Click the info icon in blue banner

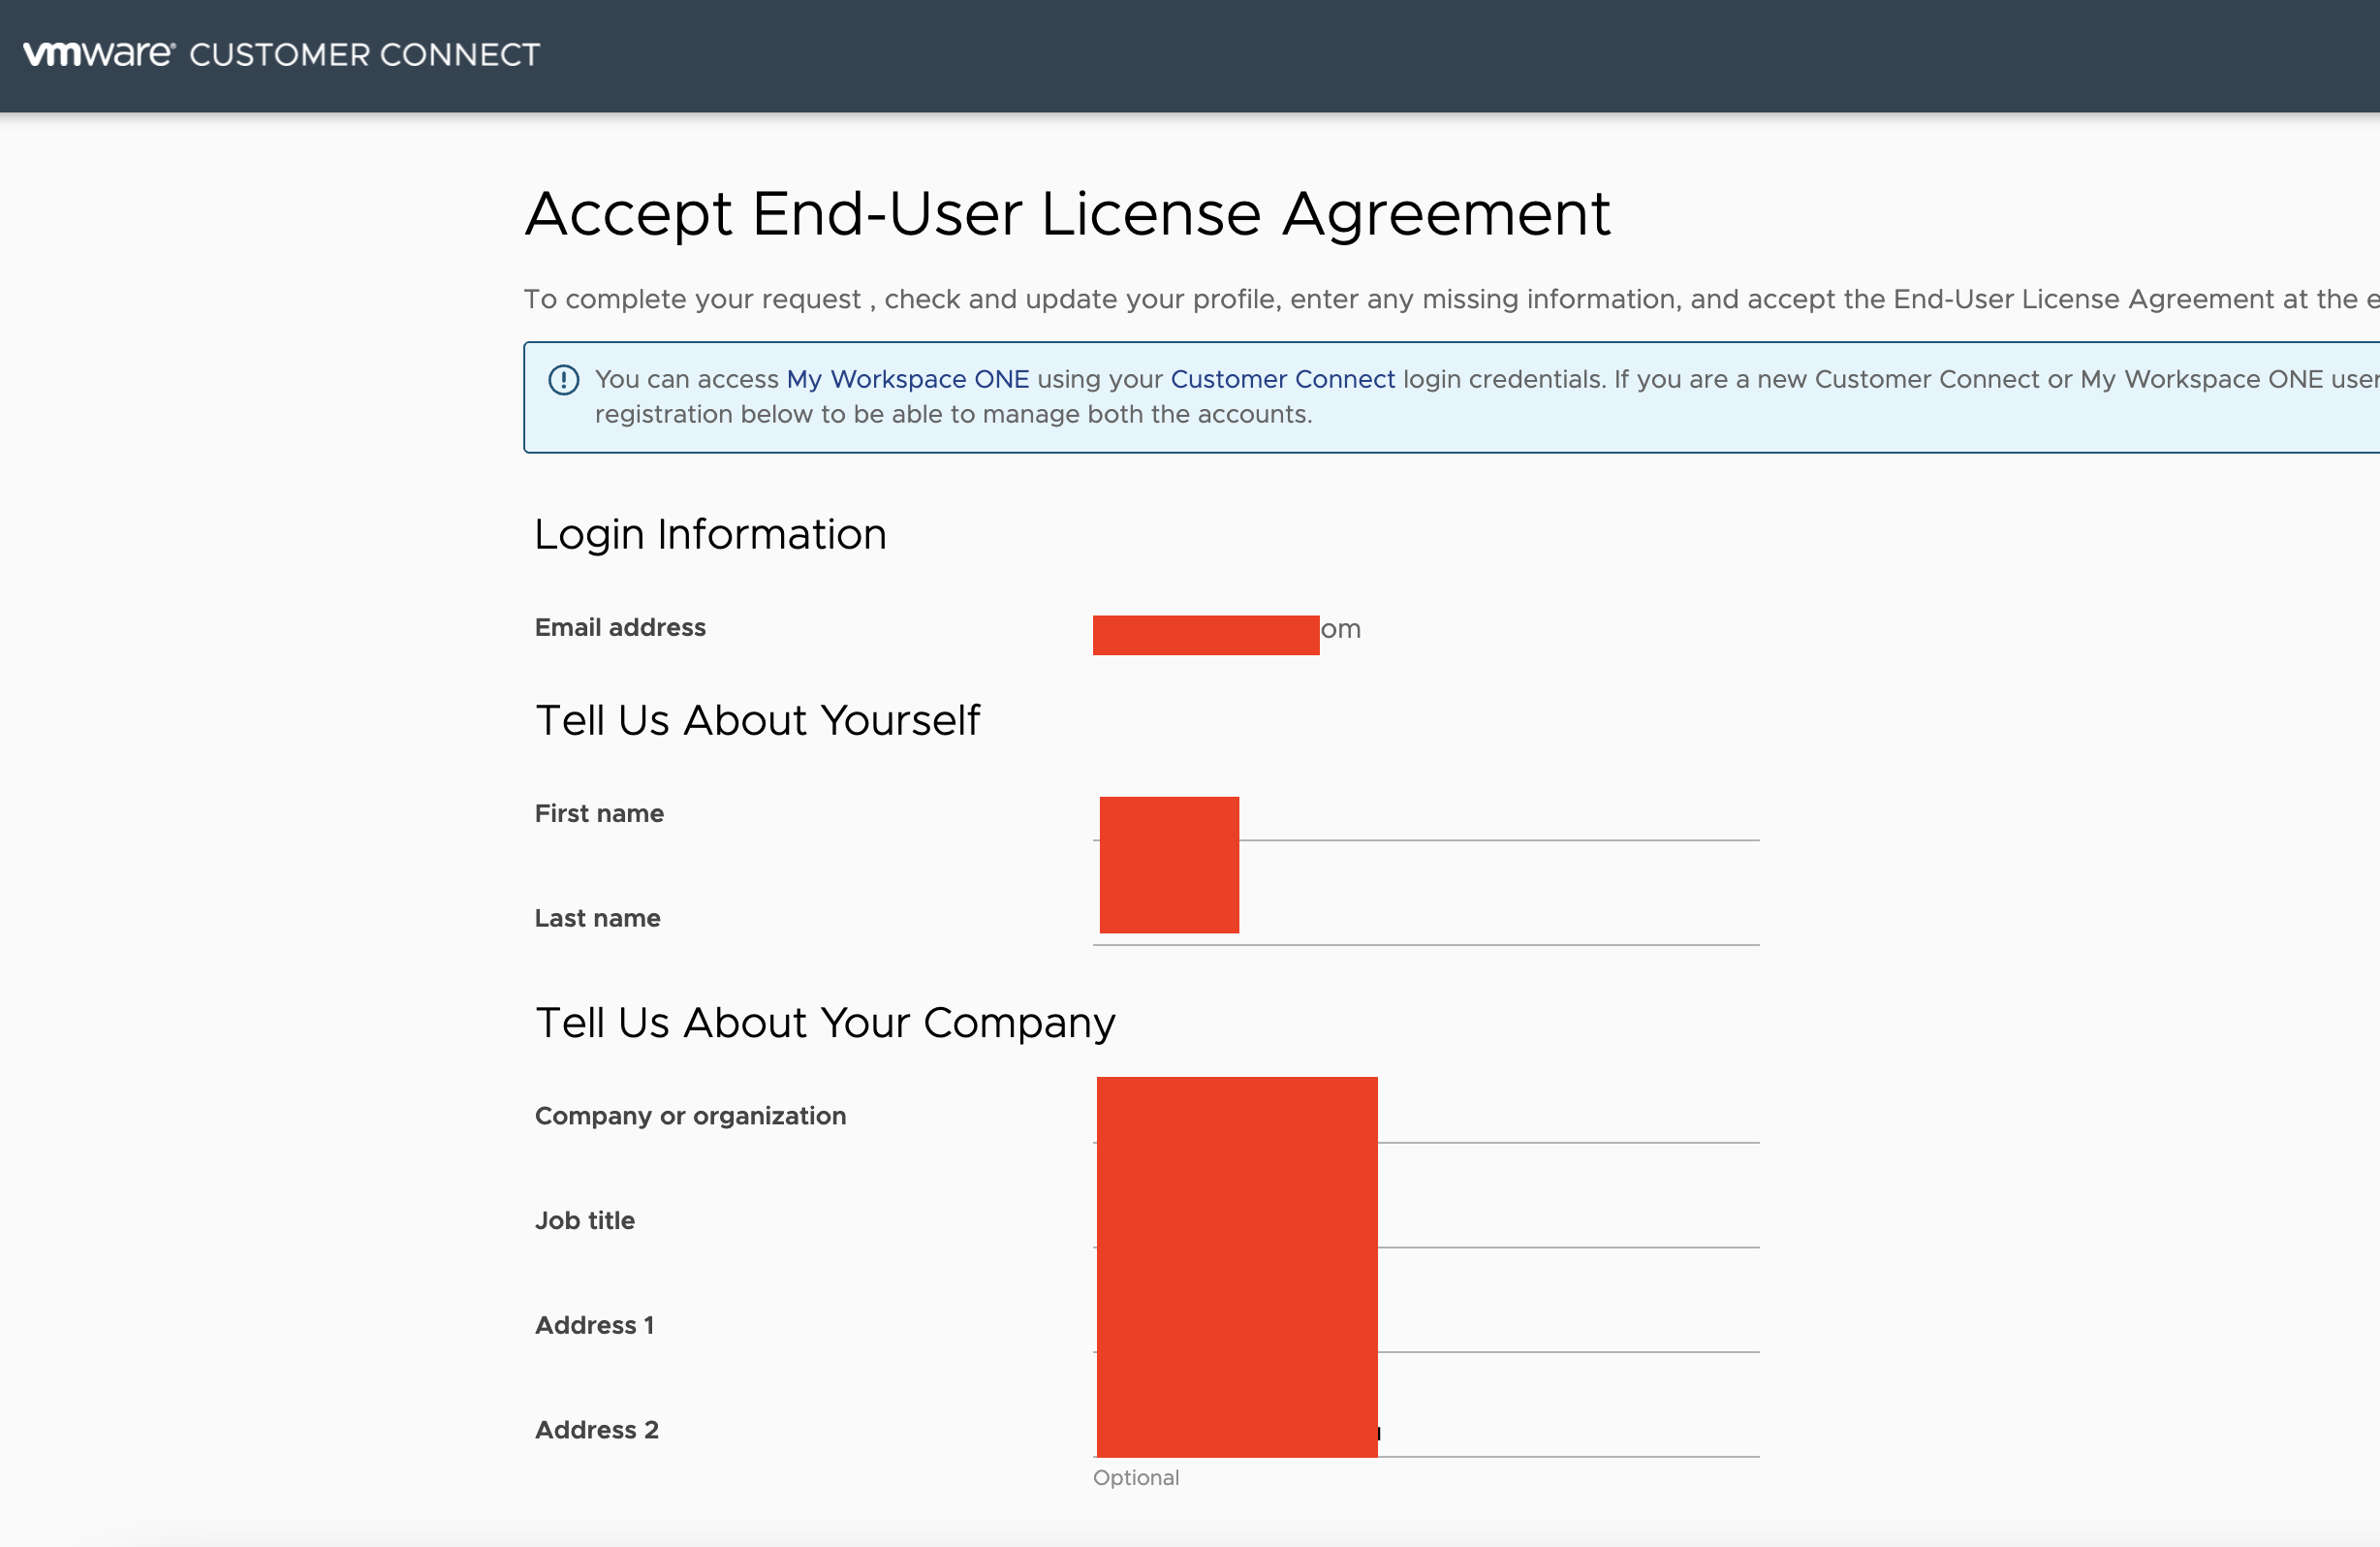pos(563,380)
